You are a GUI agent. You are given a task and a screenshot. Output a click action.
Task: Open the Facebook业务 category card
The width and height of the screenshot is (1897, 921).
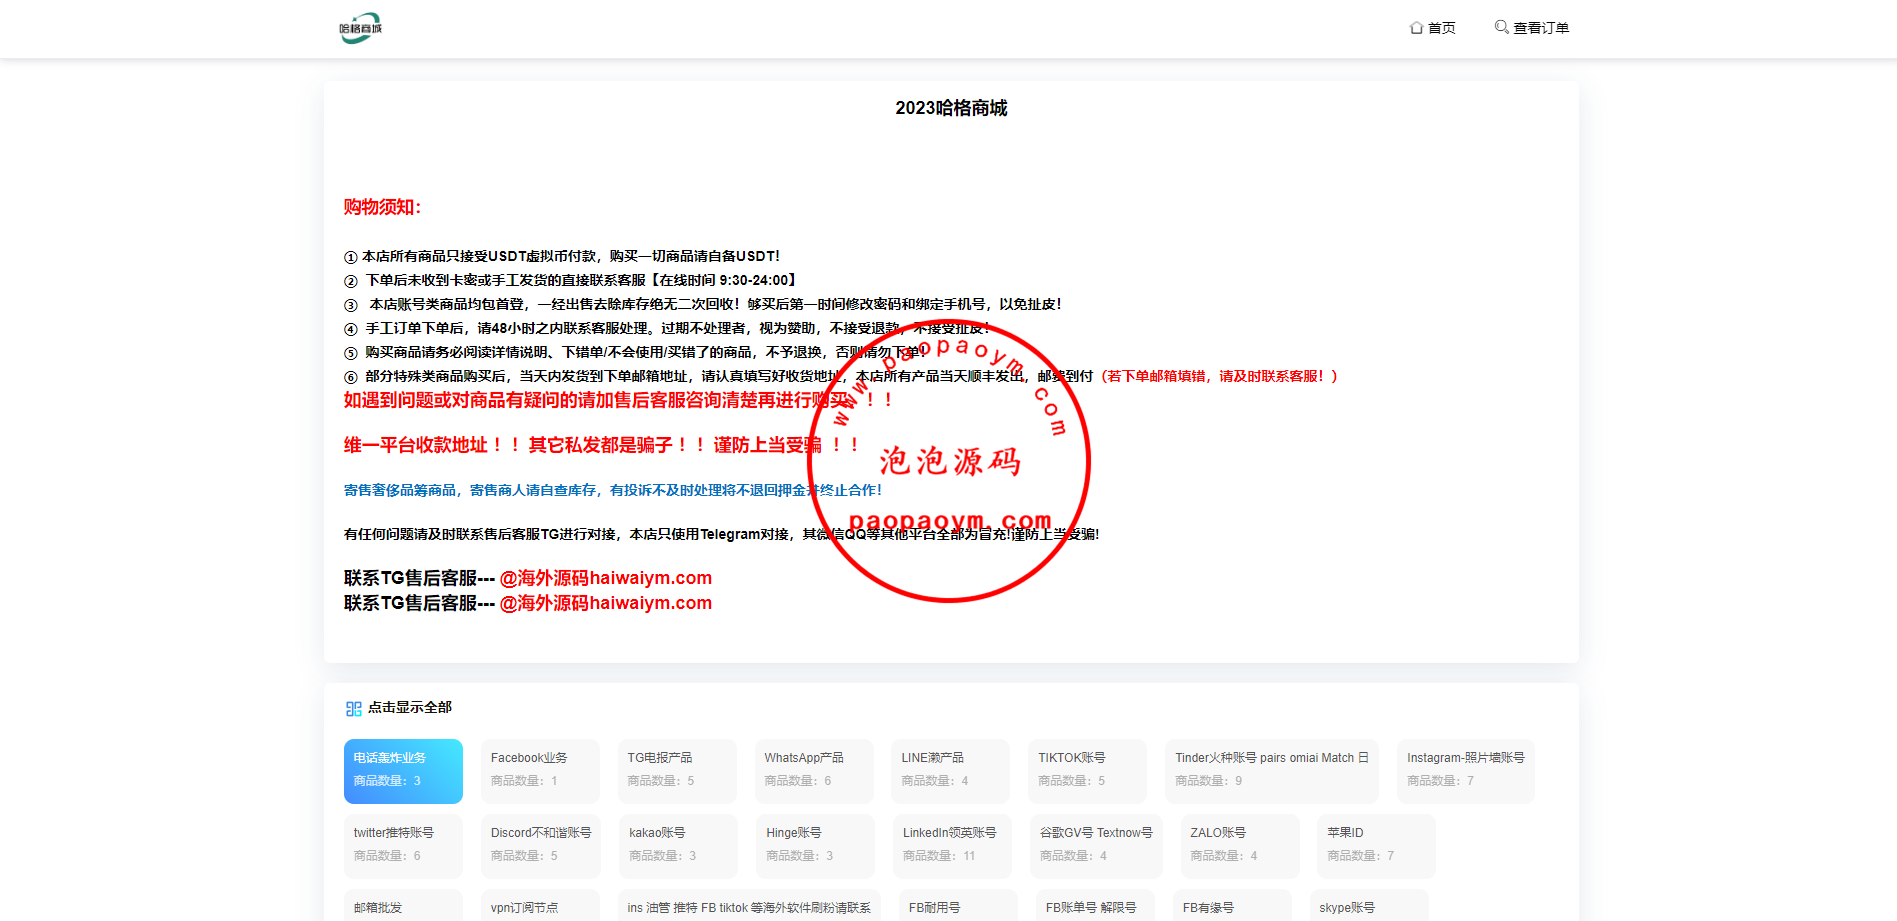540,770
